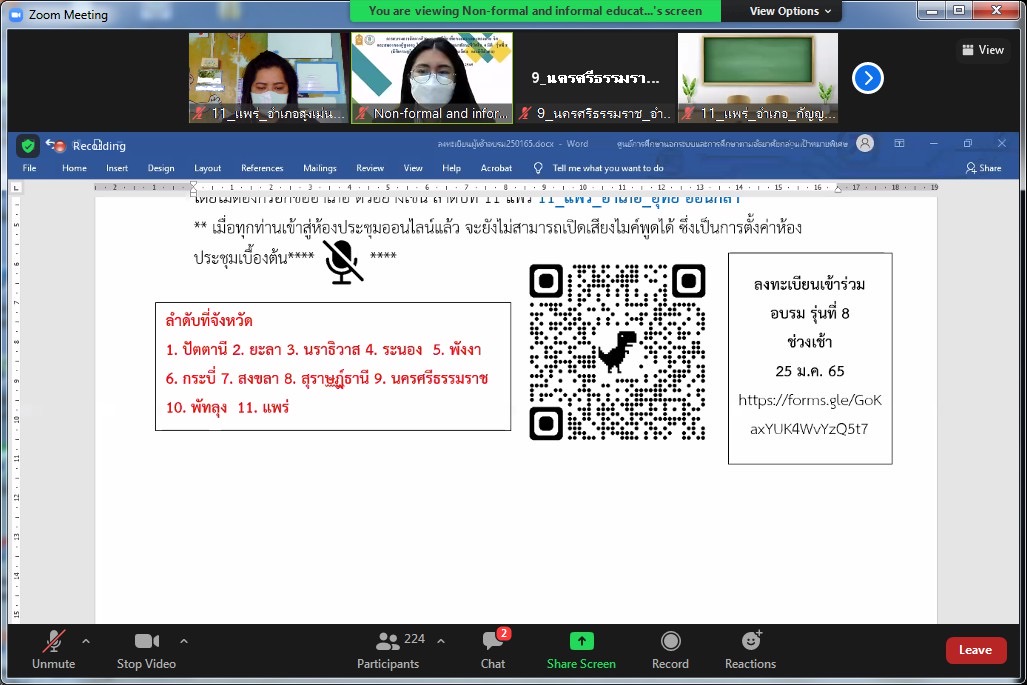This screenshot has height=685, width=1027.
Task: Open the Reactions menu
Action: [750, 650]
